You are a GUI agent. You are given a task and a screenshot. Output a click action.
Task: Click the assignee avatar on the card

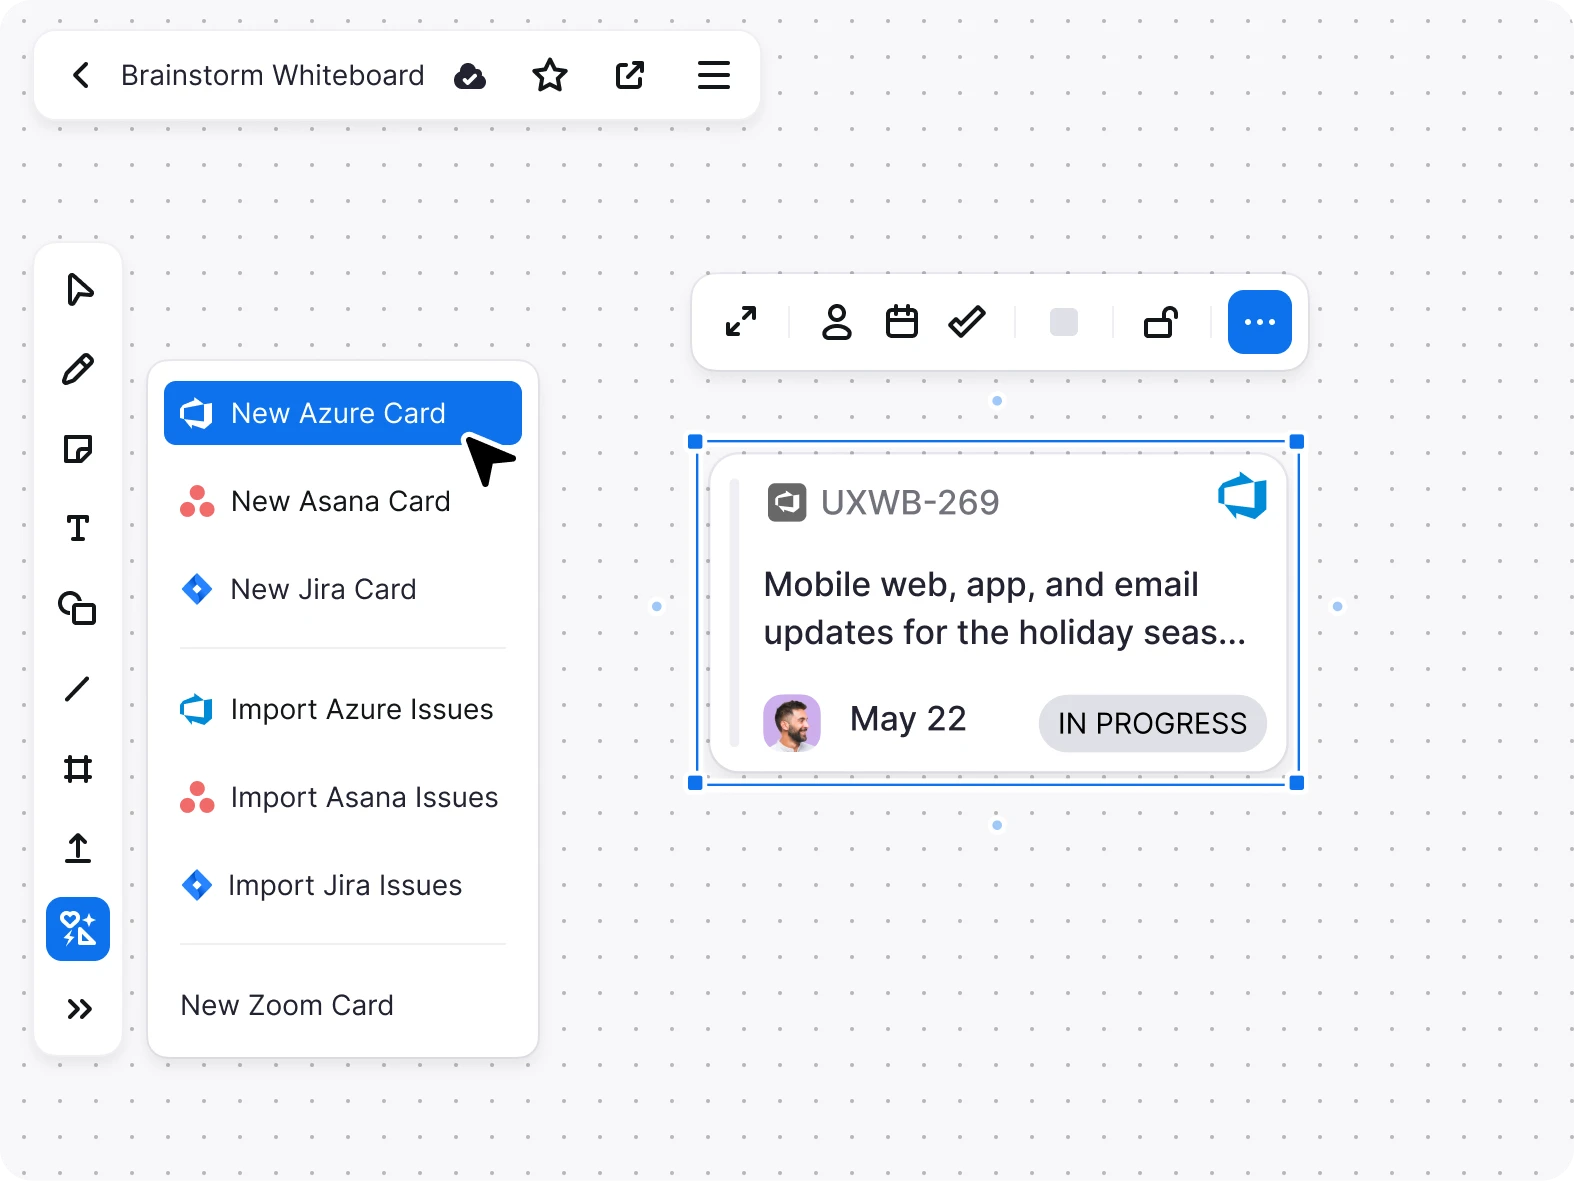tap(792, 722)
